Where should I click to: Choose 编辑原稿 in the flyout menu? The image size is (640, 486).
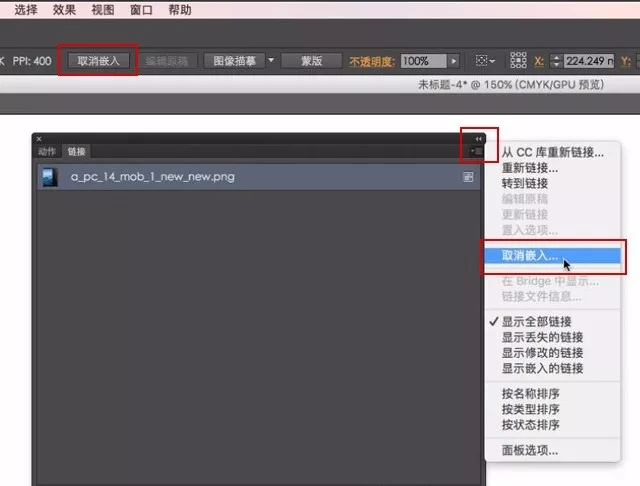[x=552, y=199]
